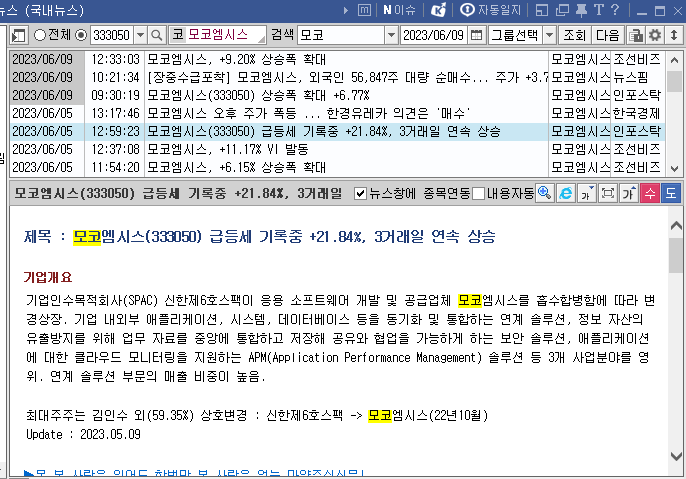This screenshot has width=686, height=479.
Task: Click the 한국경제 source cell
Action: (x=636, y=113)
